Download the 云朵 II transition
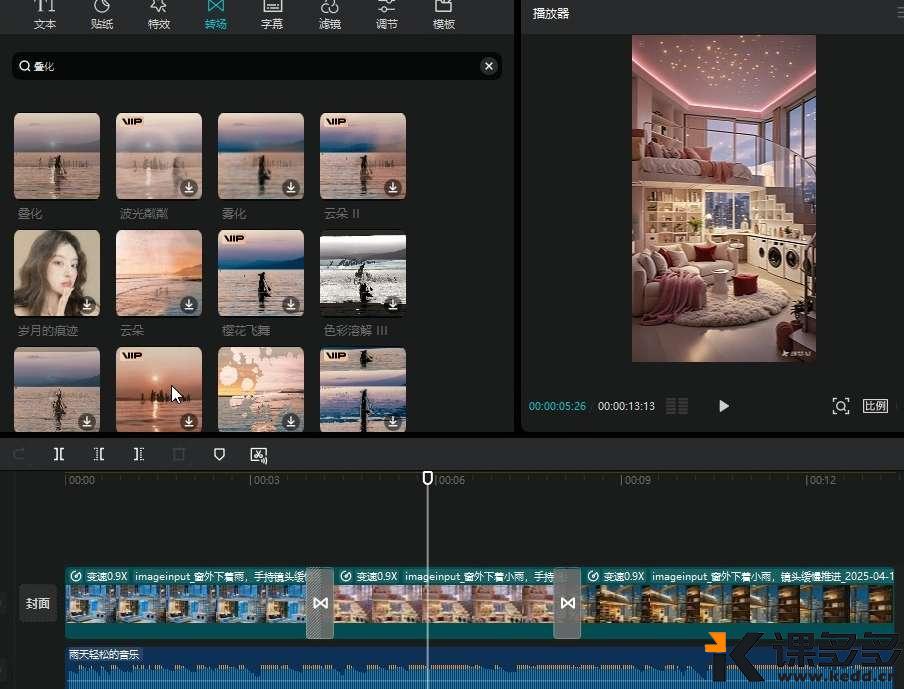Image resolution: width=904 pixels, height=689 pixels. (393, 187)
